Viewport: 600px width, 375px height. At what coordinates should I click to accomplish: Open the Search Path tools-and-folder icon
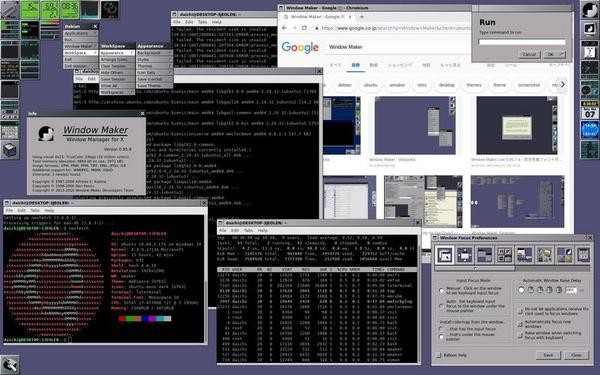544,255
